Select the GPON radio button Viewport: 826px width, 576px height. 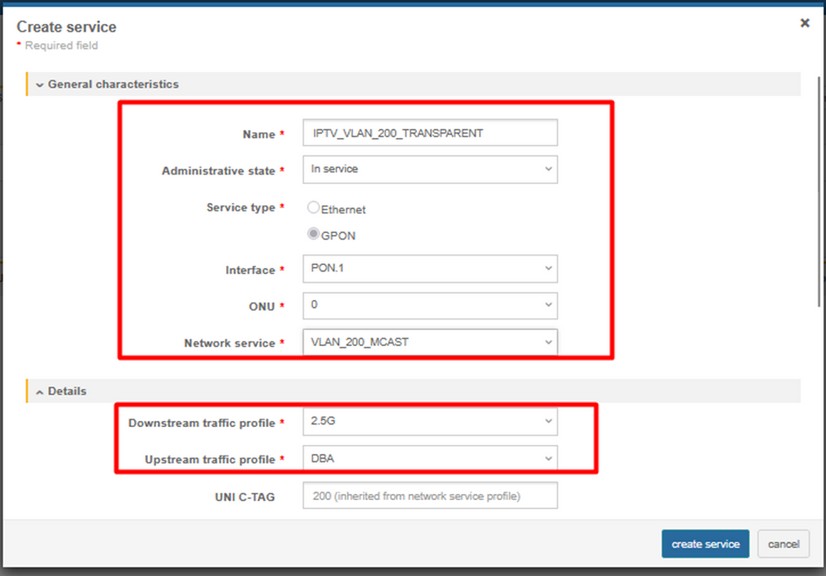click(314, 235)
